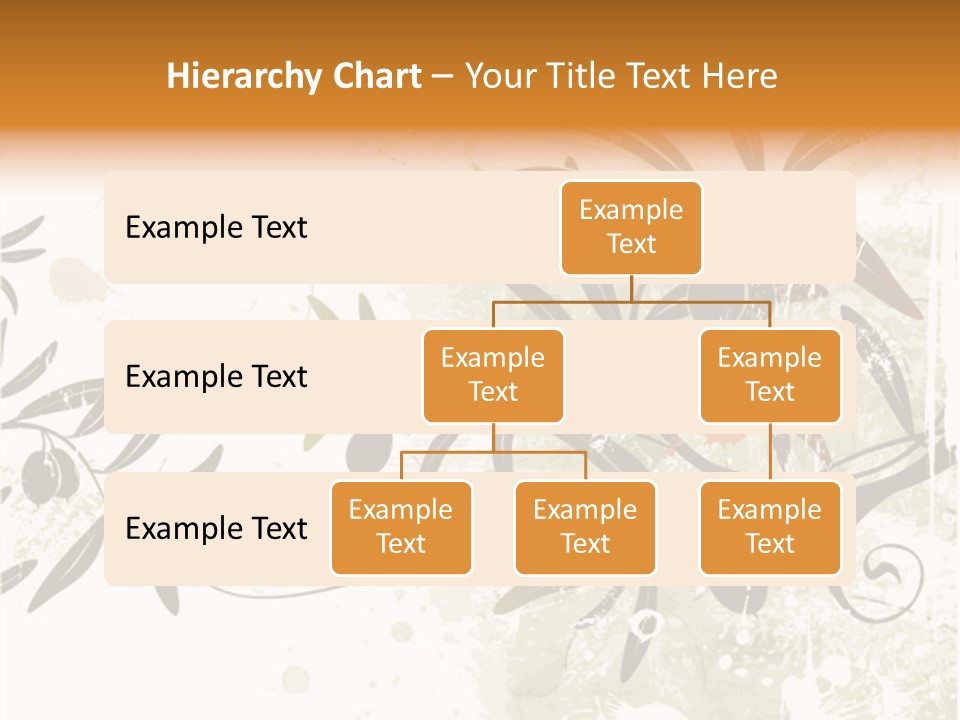Click the branching connector under the left second-level node
The image size is (960, 720).
(493, 455)
